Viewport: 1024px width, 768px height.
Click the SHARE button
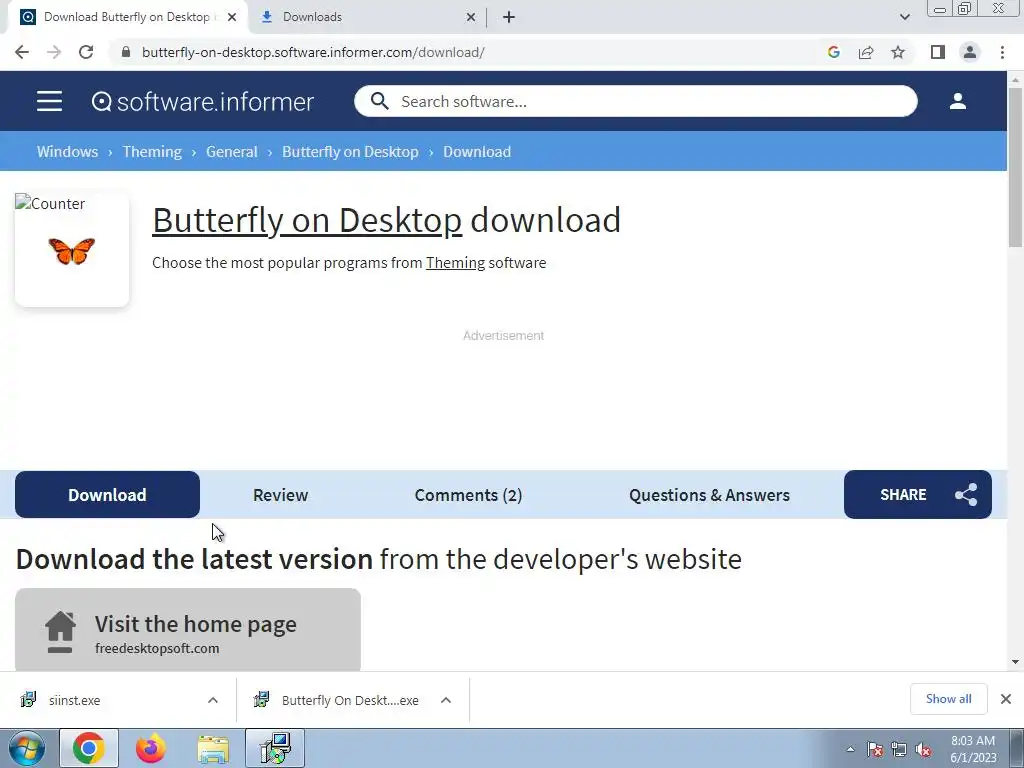click(x=918, y=494)
